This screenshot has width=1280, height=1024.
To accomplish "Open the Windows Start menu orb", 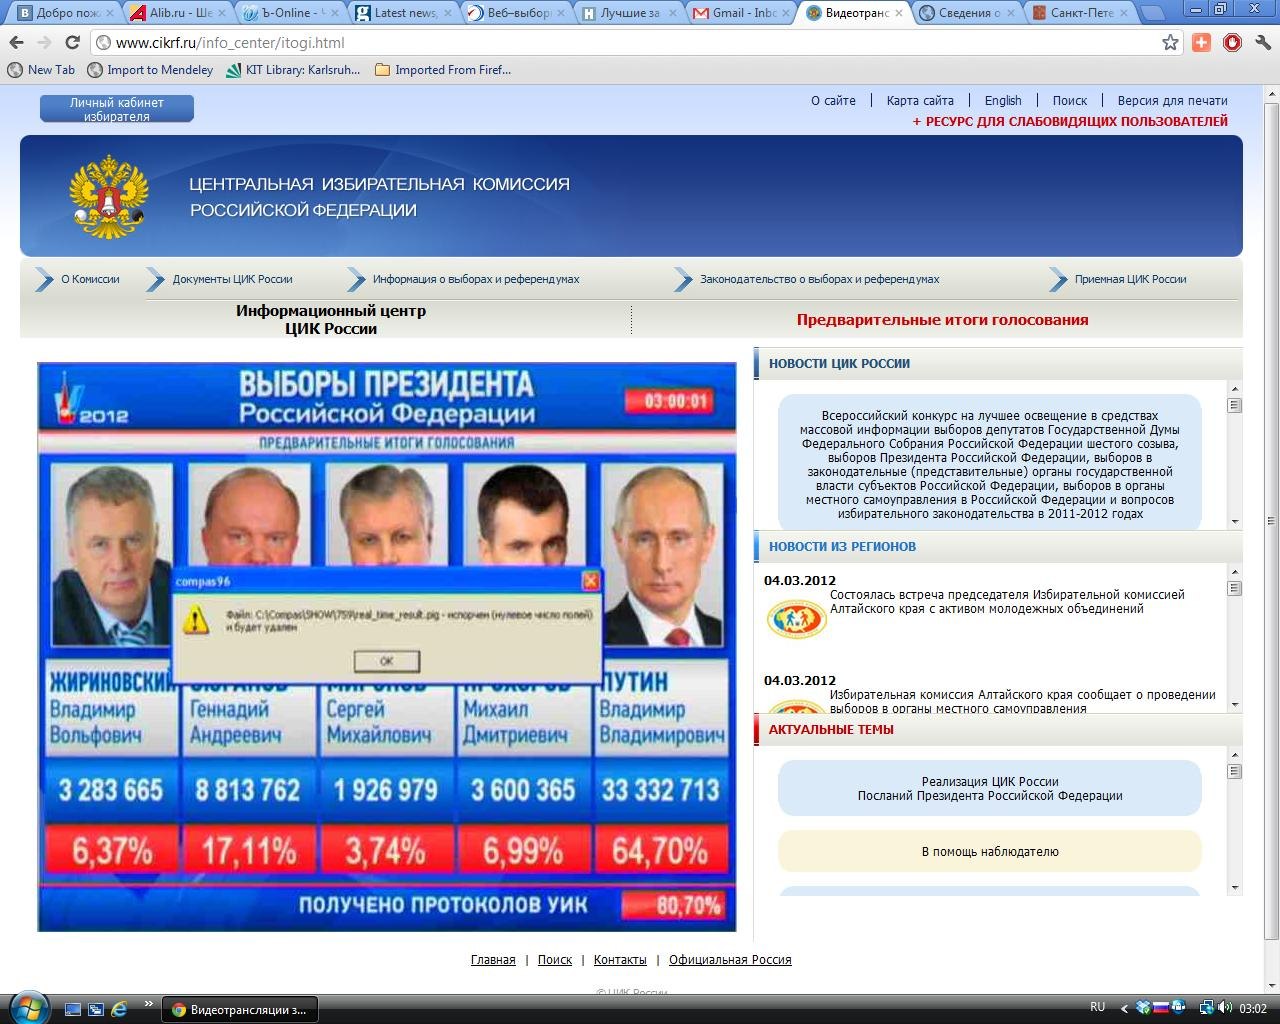I will click(x=27, y=1006).
